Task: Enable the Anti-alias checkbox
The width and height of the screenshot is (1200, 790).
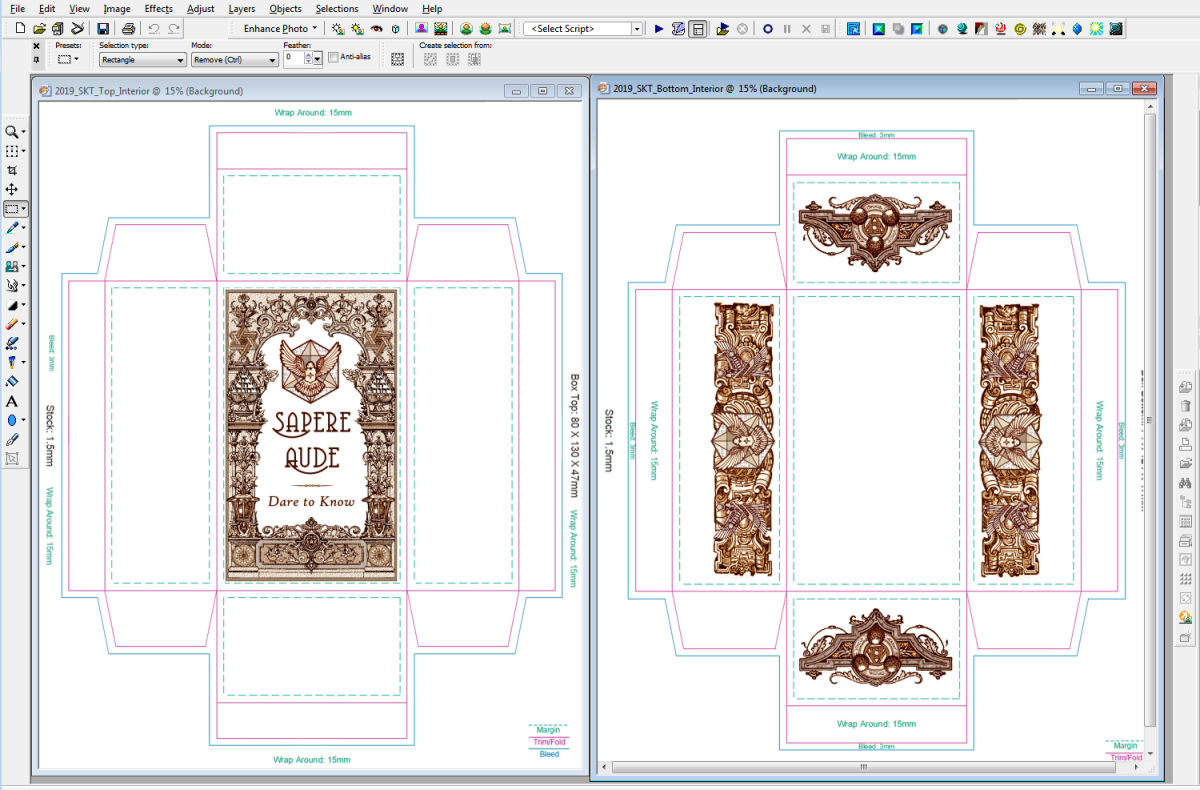Action: (333, 58)
